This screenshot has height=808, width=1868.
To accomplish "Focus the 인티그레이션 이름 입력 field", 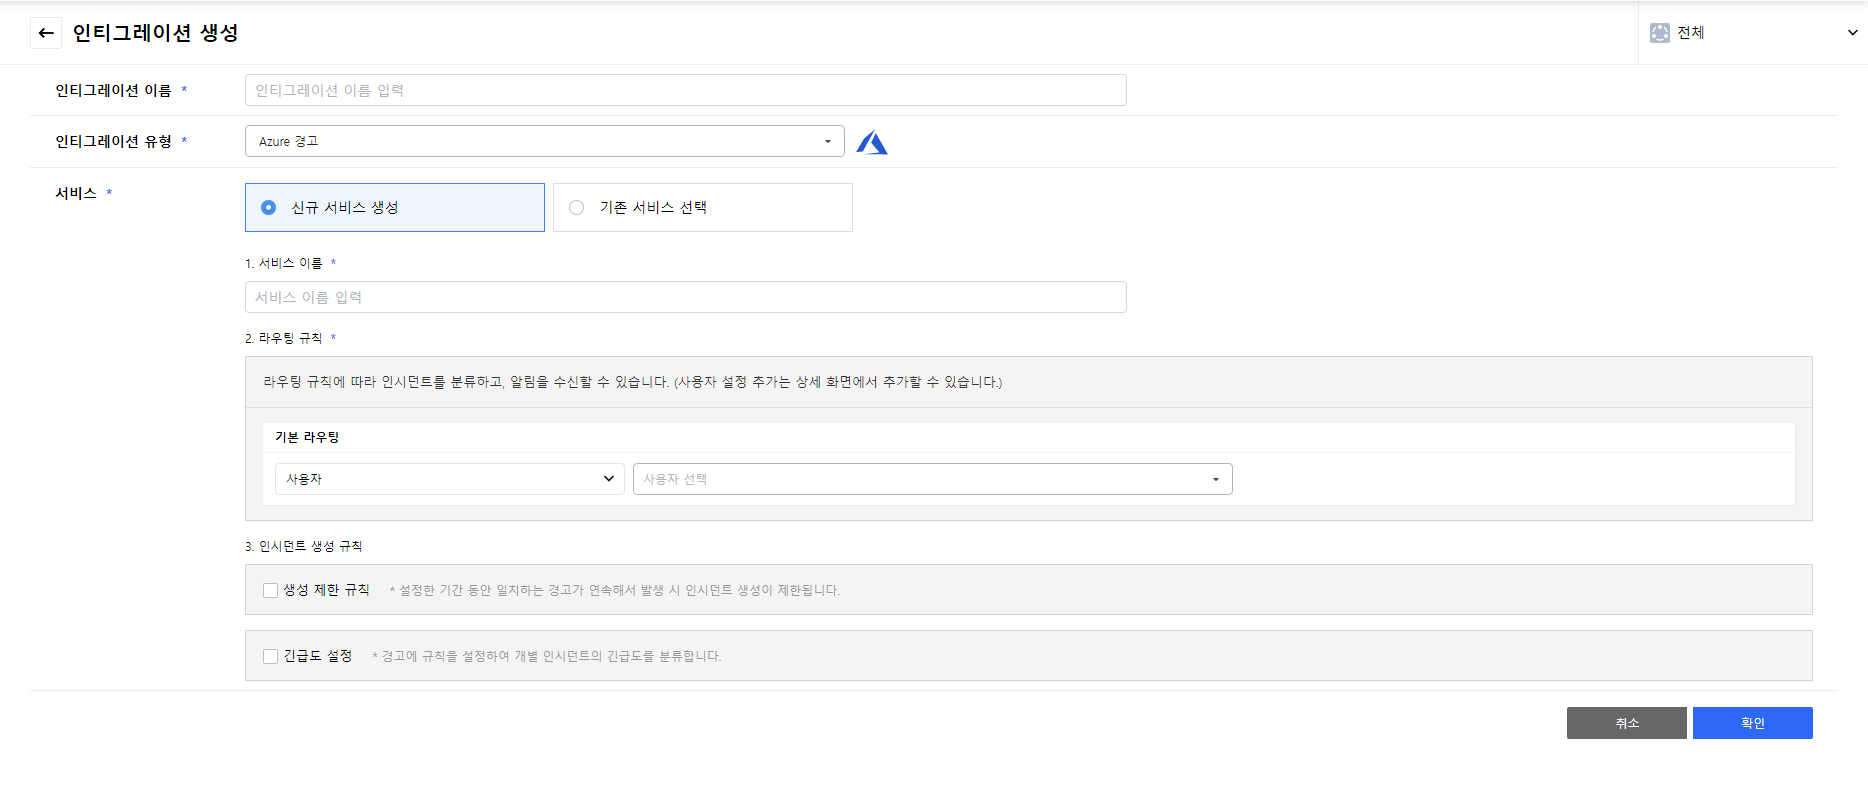I will [x=685, y=90].
